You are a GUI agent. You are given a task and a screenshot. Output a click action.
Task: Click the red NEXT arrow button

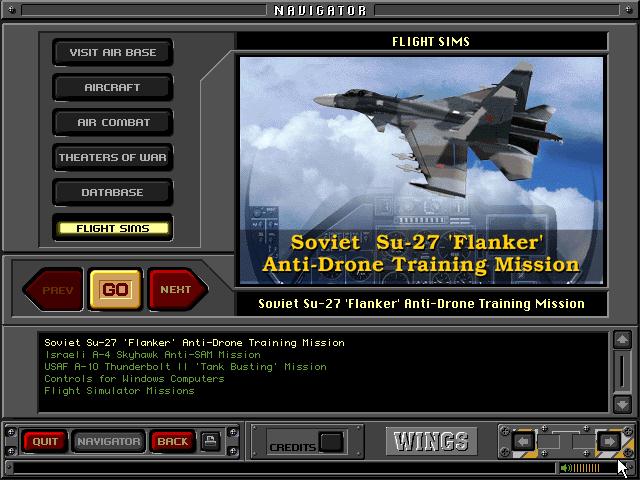coord(178,289)
